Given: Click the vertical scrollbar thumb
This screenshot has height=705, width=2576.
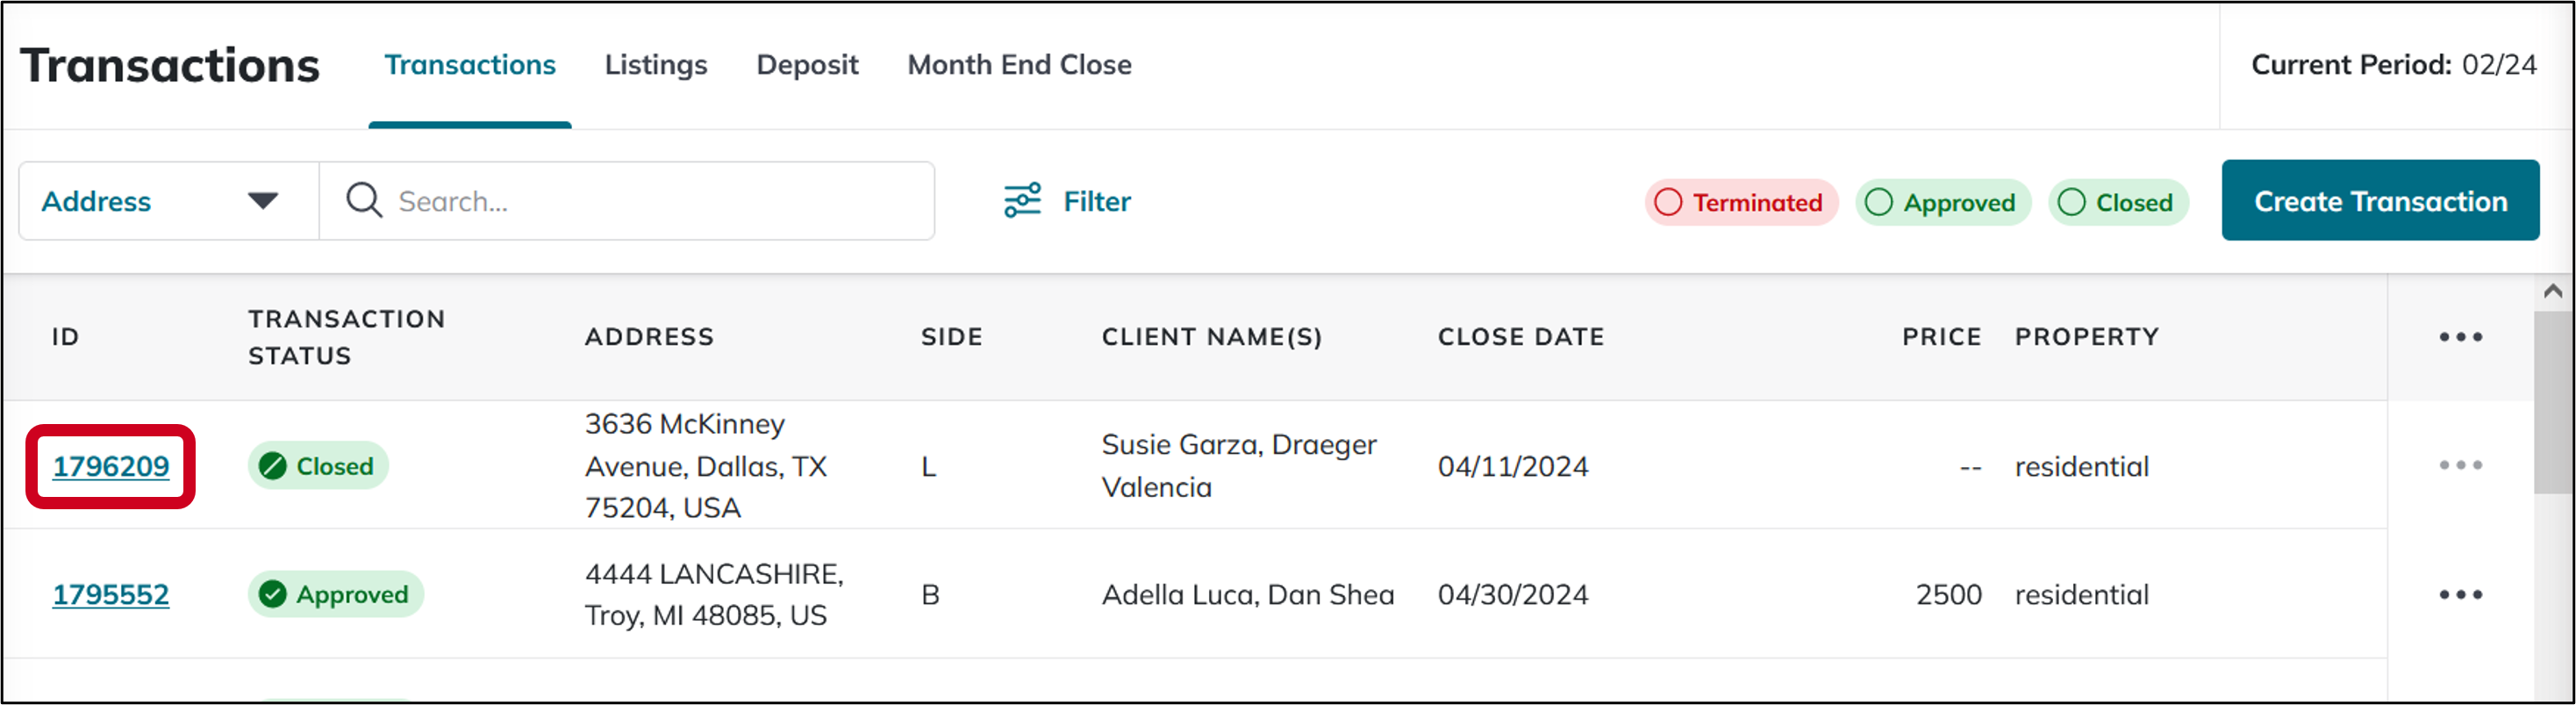Looking at the screenshot, I should pos(2553,400).
